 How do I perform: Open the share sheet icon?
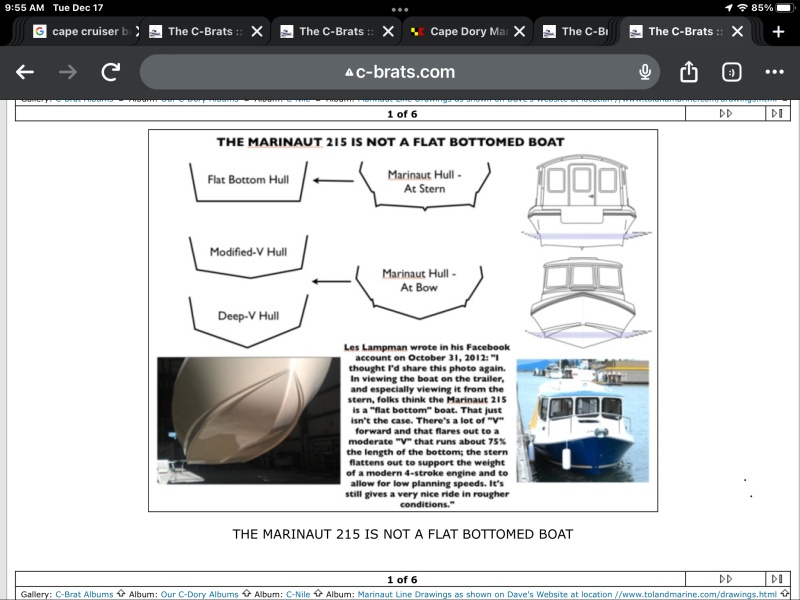pos(689,71)
